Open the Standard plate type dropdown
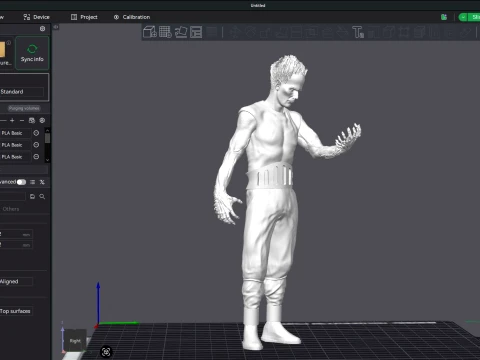The image size is (480, 360). coord(22,92)
